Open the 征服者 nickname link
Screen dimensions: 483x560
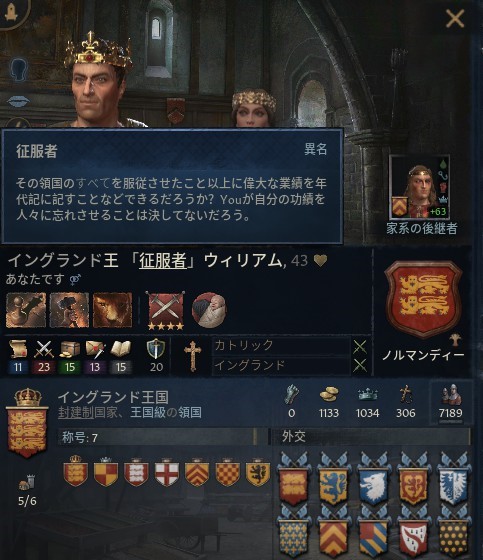pyautogui.click(x=163, y=261)
